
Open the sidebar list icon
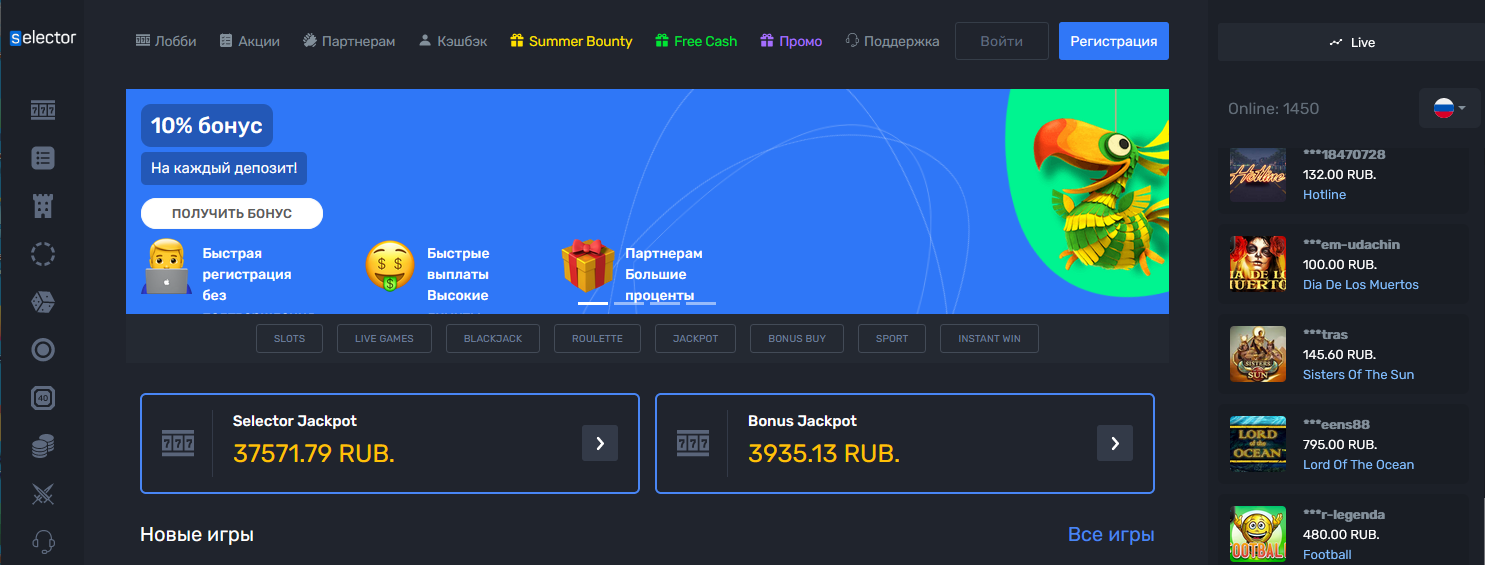tap(43, 158)
